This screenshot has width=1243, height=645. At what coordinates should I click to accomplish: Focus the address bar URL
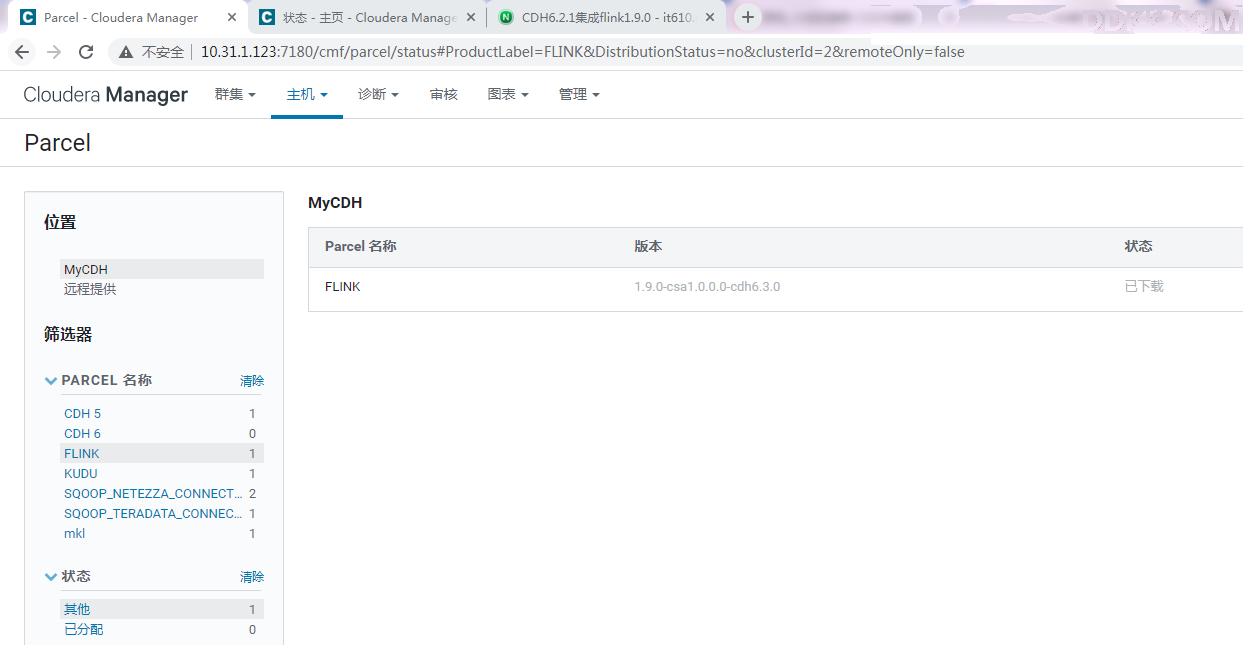pos(582,52)
